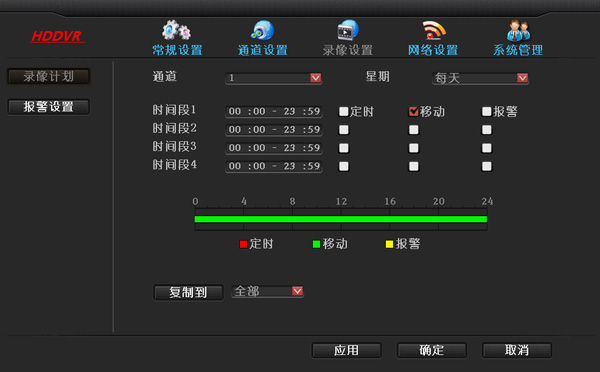Click the 时间段1 label
Viewport: 600px width, 372px height.
coord(174,110)
